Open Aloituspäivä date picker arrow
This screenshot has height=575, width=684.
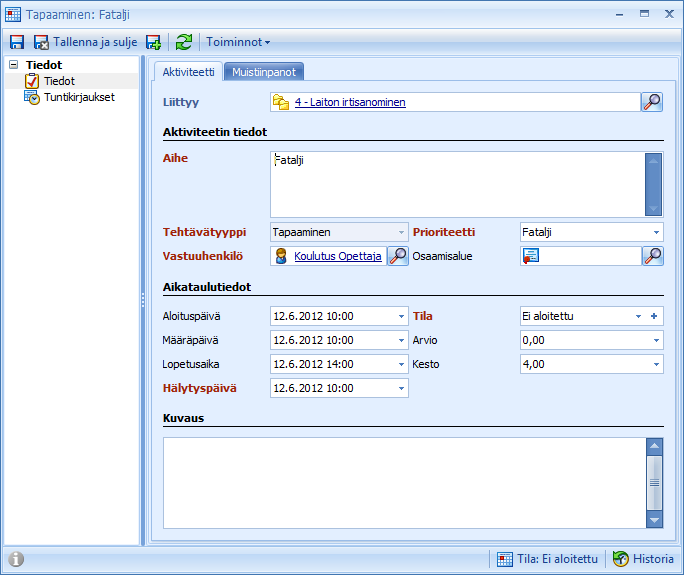click(401, 316)
